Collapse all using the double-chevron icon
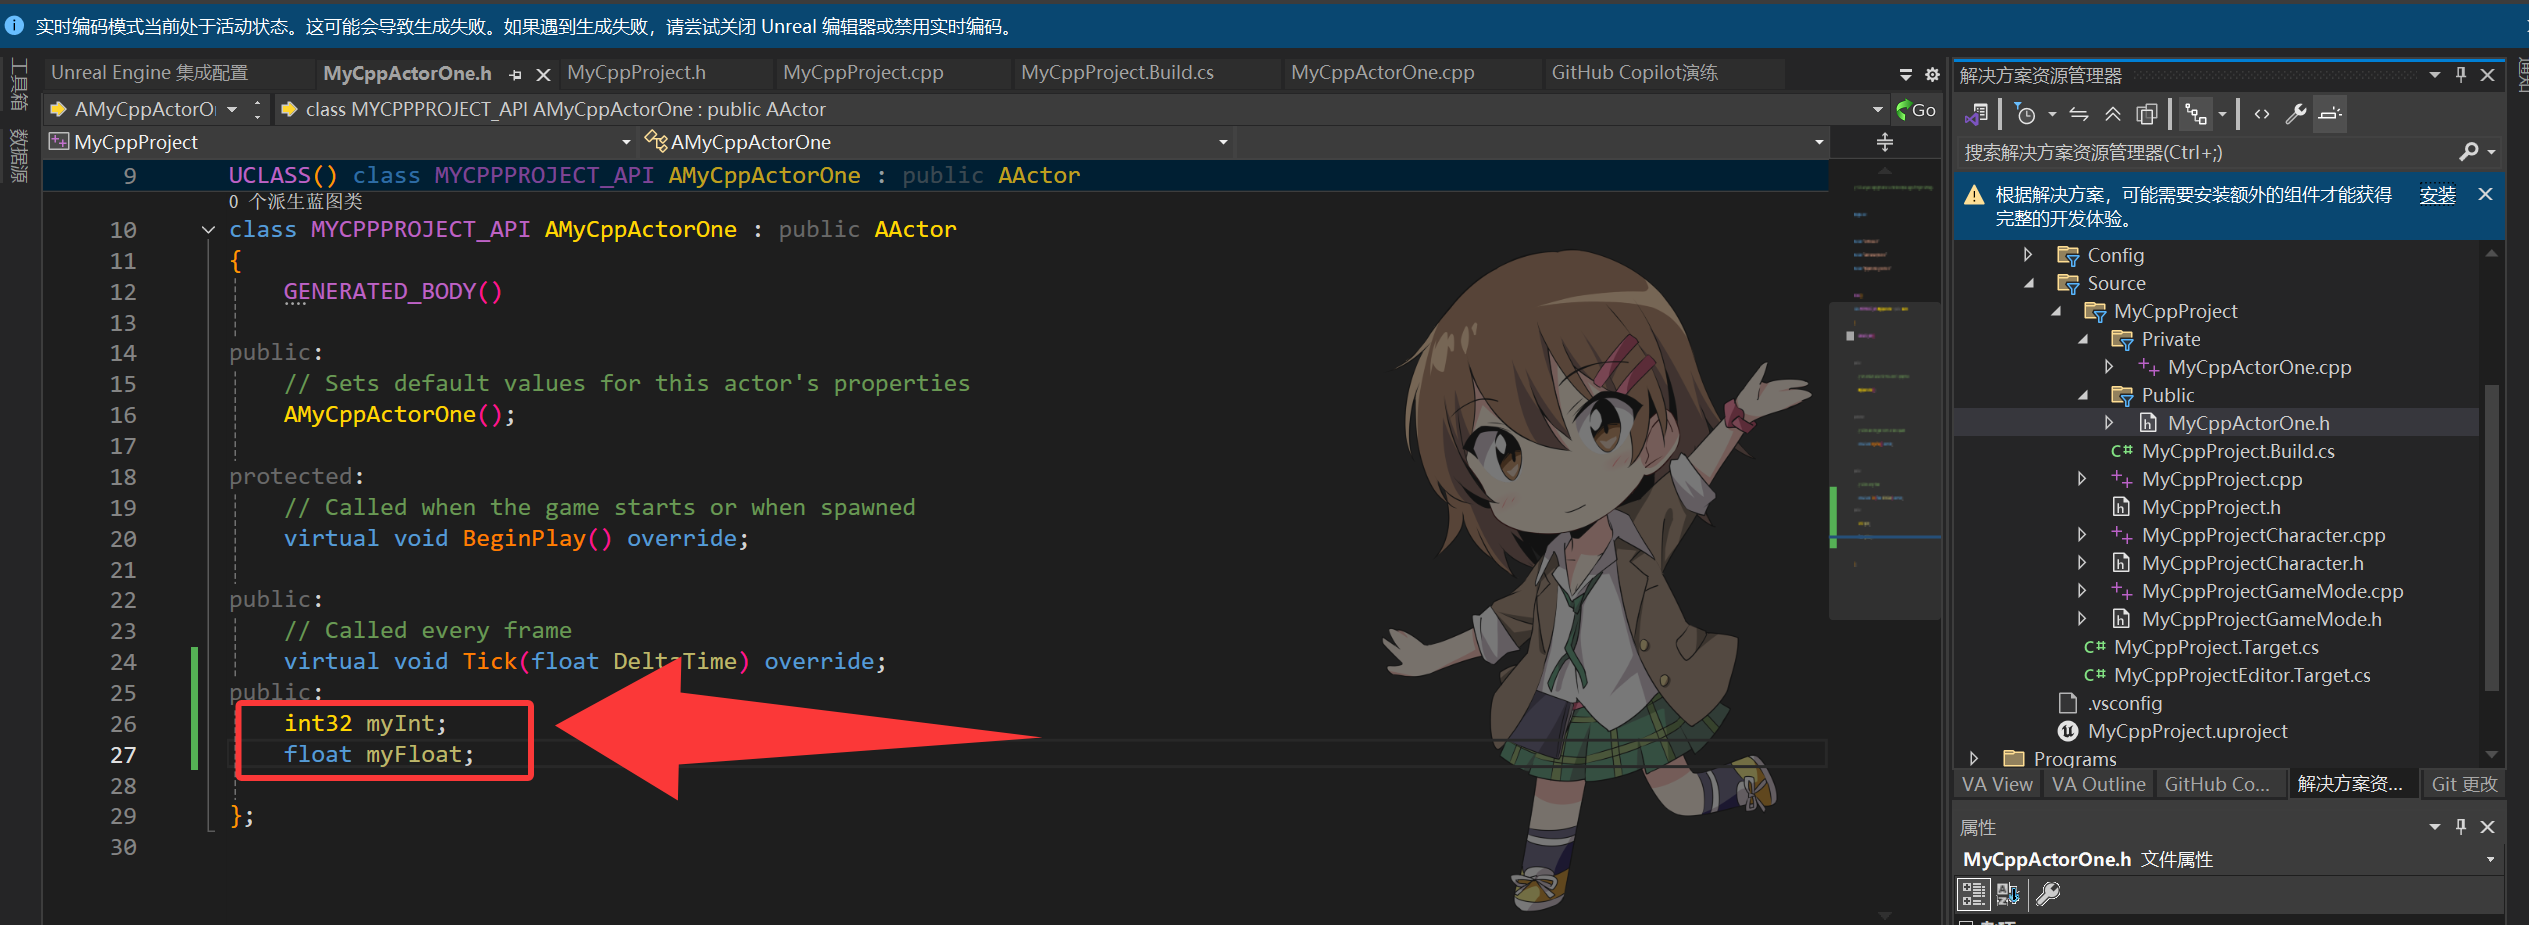Screen dimensions: 2529x925 pyautogui.click(x=2113, y=114)
